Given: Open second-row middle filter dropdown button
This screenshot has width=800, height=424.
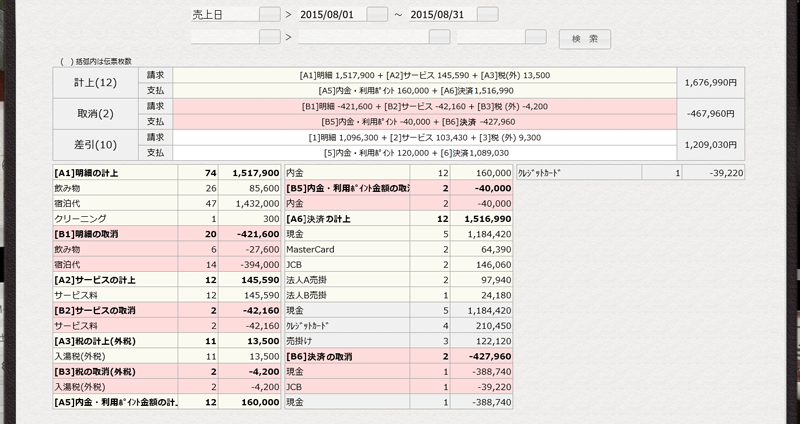Looking at the screenshot, I should click(438, 37).
